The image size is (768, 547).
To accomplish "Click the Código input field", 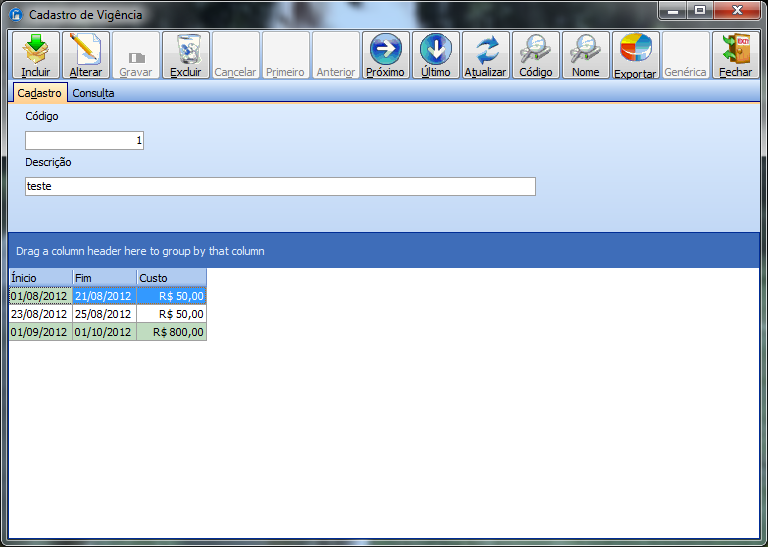I will coord(84,141).
